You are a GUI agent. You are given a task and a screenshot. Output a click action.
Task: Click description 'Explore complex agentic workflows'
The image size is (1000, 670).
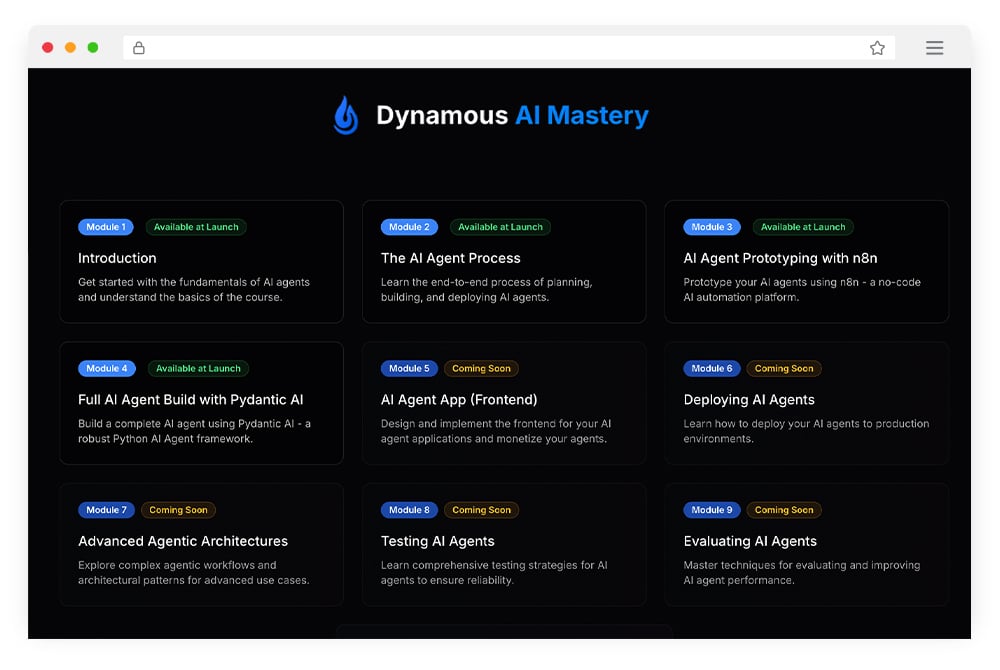click(x=193, y=572)
